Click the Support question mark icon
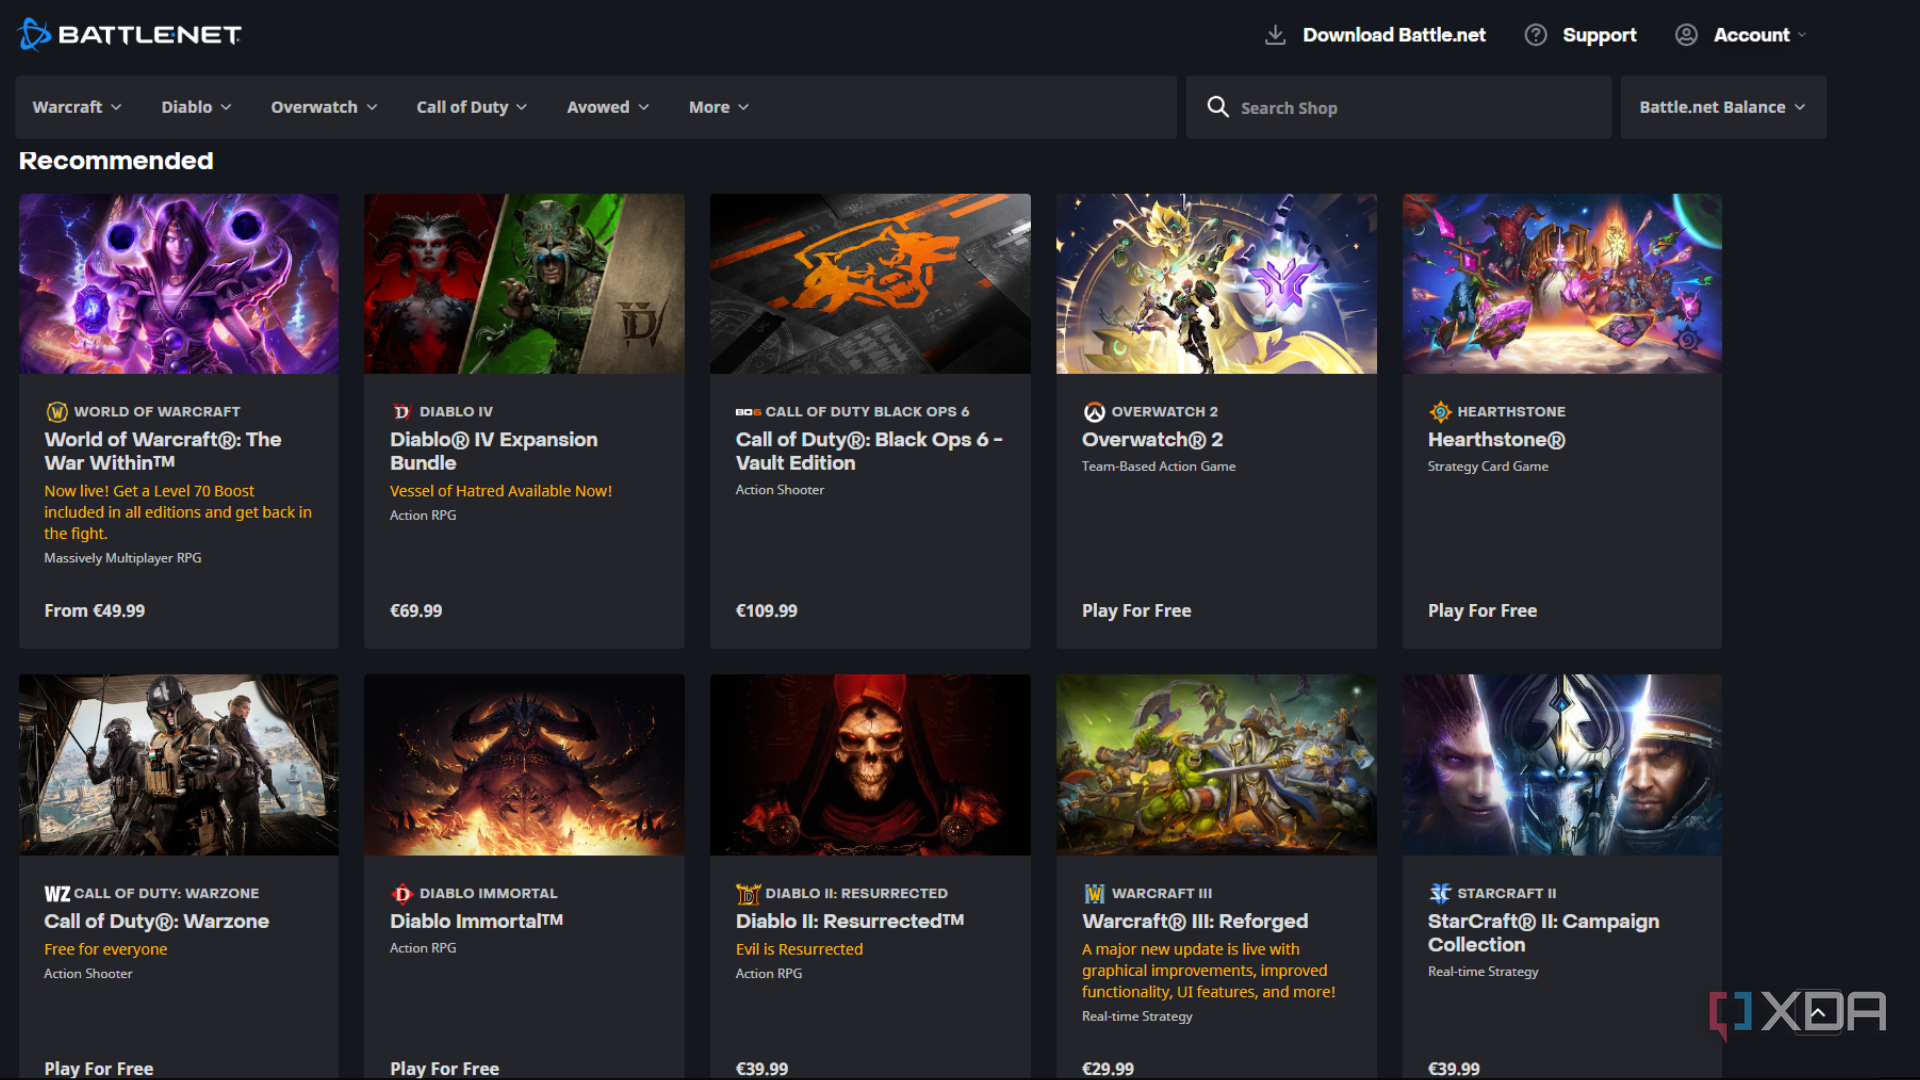The height and width of the screenshot is (1080, 1920). pos(1536,35)
